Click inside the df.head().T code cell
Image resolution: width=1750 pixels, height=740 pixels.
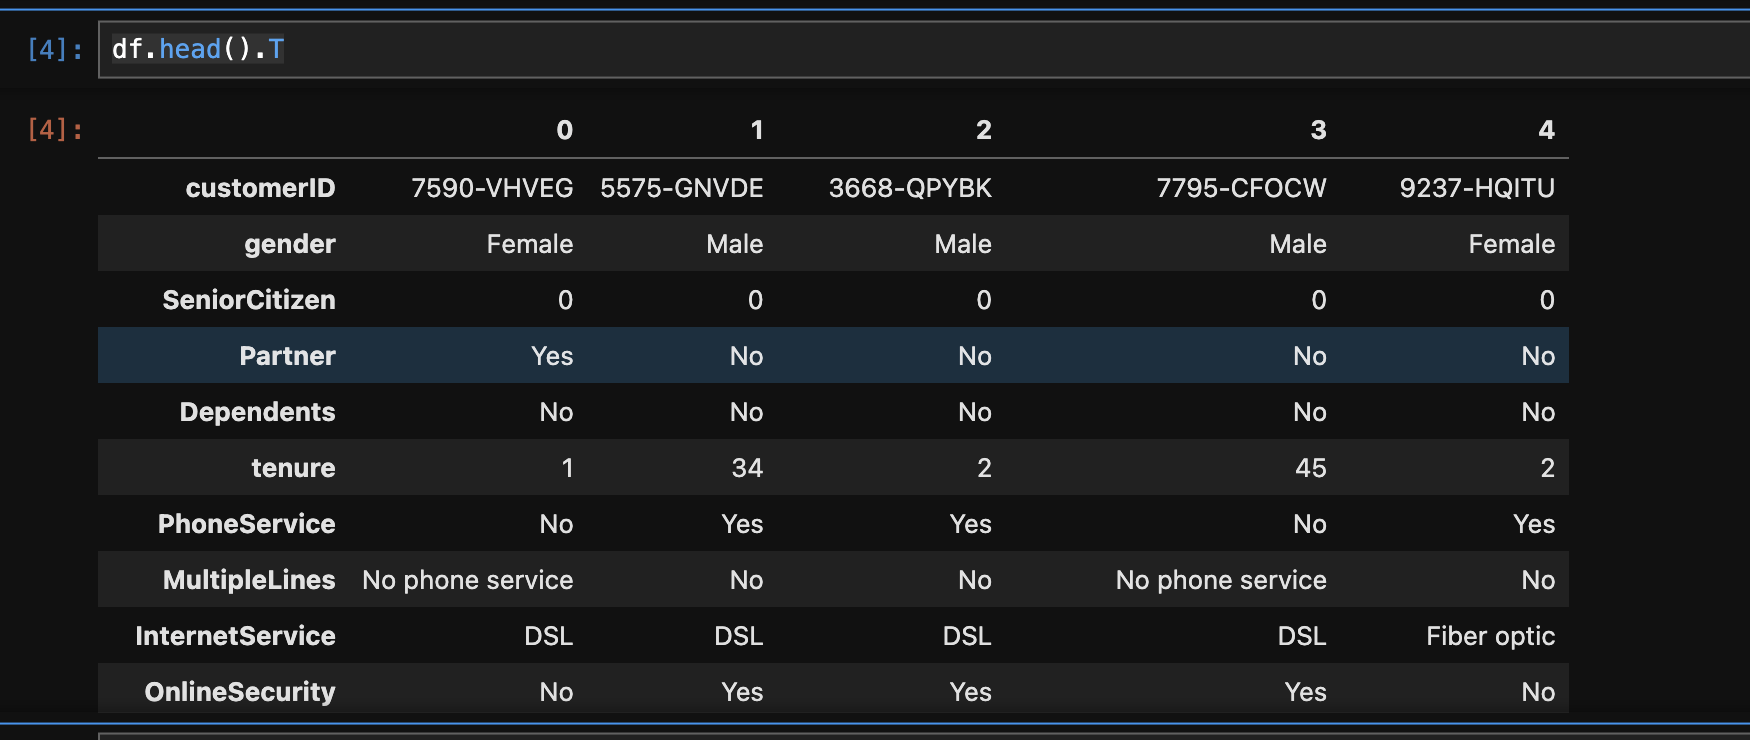(x=900, y=50)
